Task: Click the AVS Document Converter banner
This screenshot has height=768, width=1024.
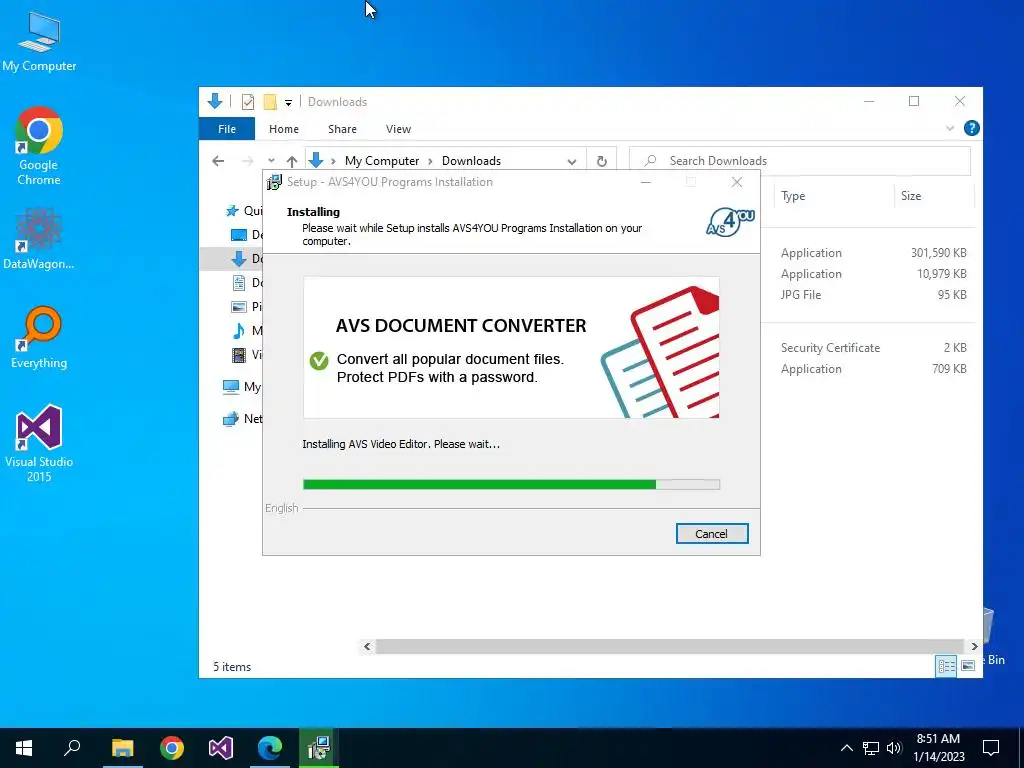Action: [x=511, y=347]
